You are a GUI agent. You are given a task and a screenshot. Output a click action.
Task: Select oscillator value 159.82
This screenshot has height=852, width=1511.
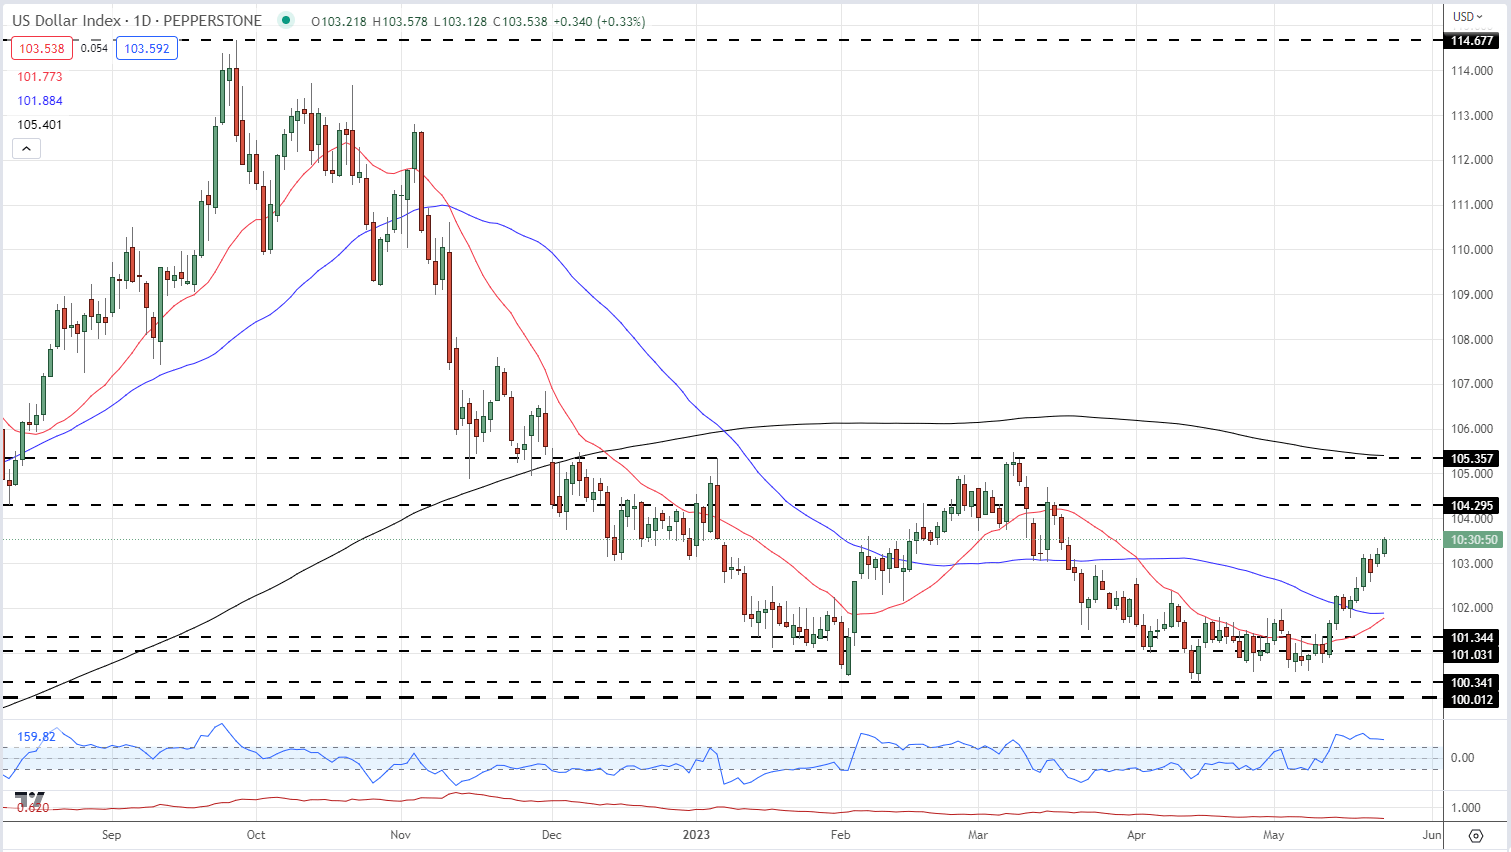tap(36, 737)
